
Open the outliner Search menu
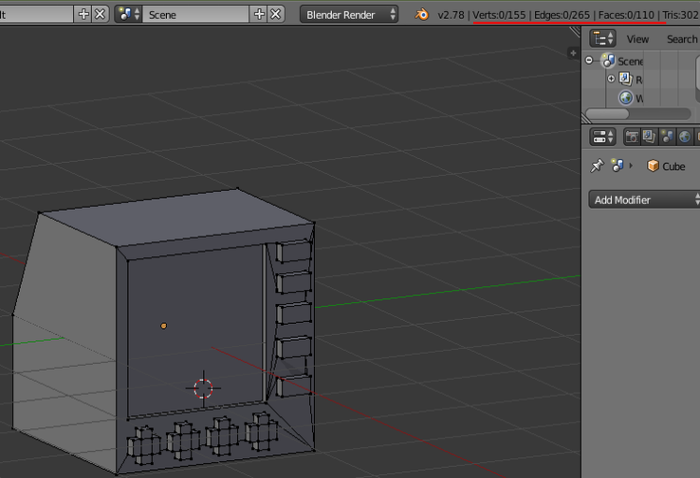[681, 39]
